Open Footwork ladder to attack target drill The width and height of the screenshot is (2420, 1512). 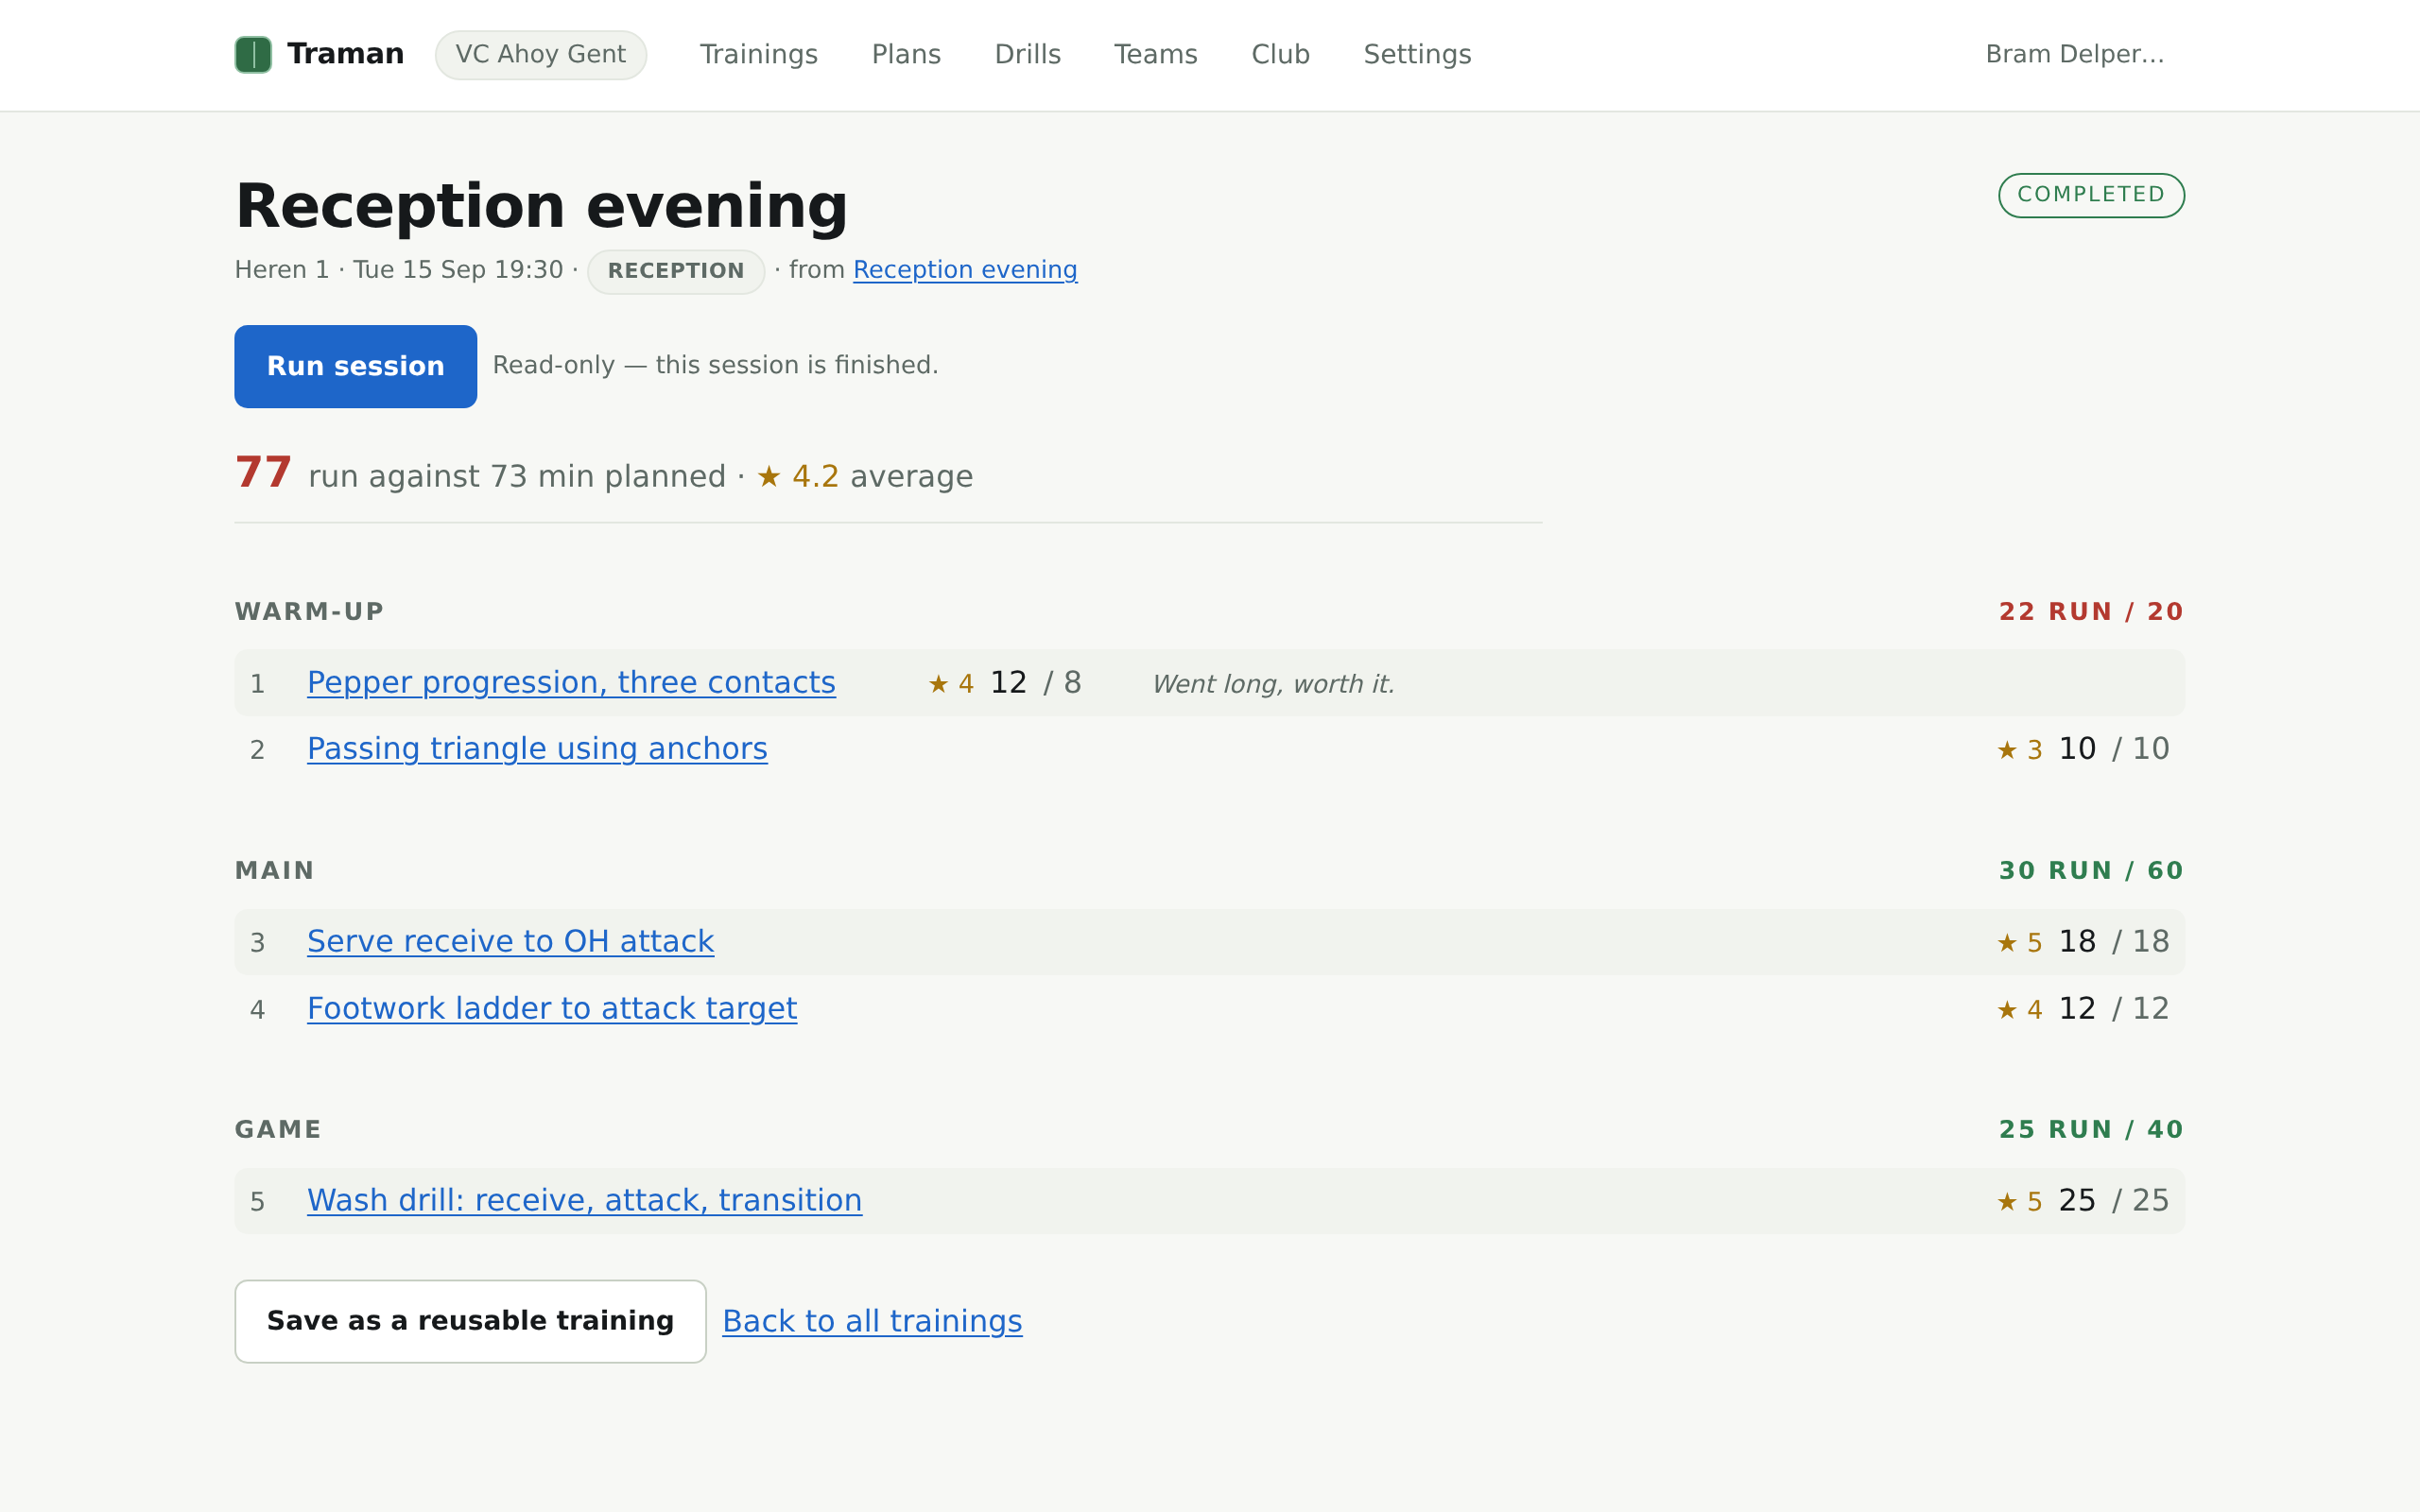(552, 1009)
